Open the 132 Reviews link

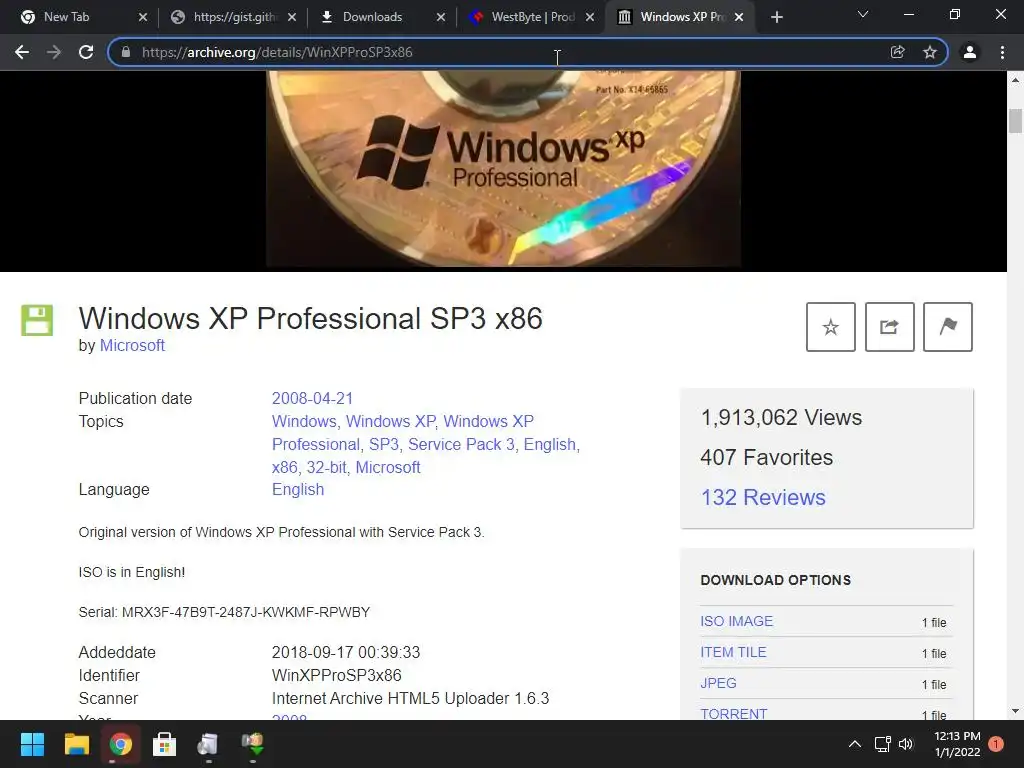point(763,498)
